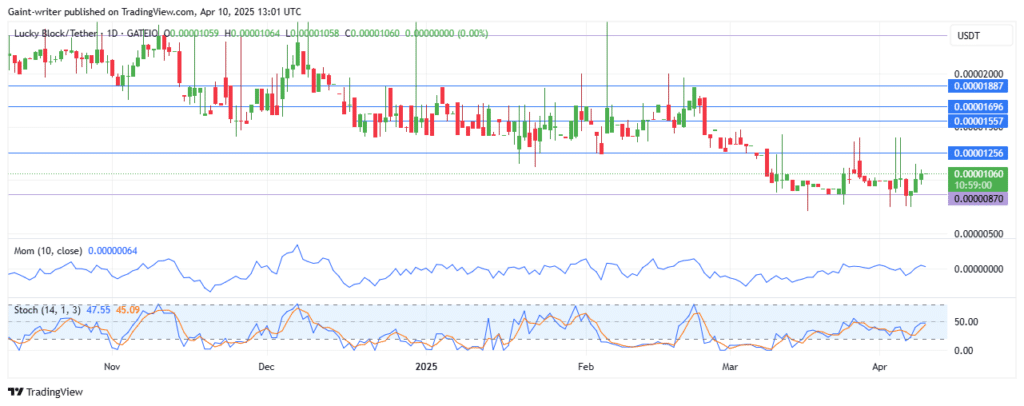Click the close value 0.00001060 in header
The height and width of the screenshot is (406, 1024).
pos(374,33)
